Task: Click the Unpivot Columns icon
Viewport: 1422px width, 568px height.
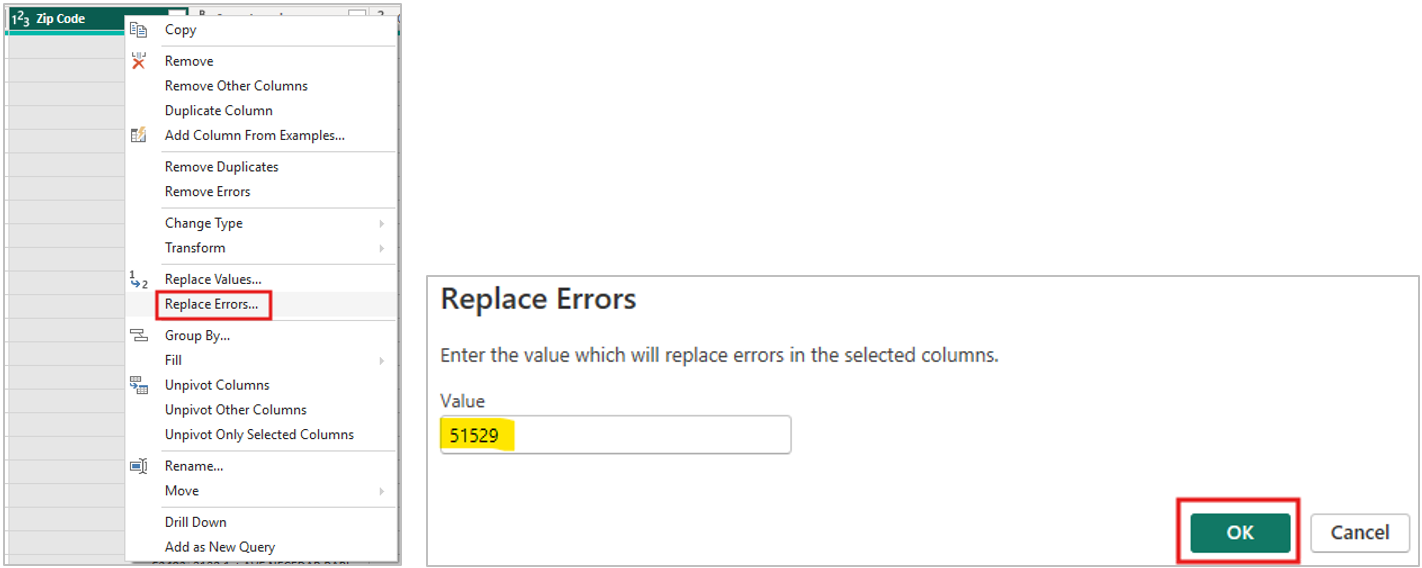Action: (138, 385)
